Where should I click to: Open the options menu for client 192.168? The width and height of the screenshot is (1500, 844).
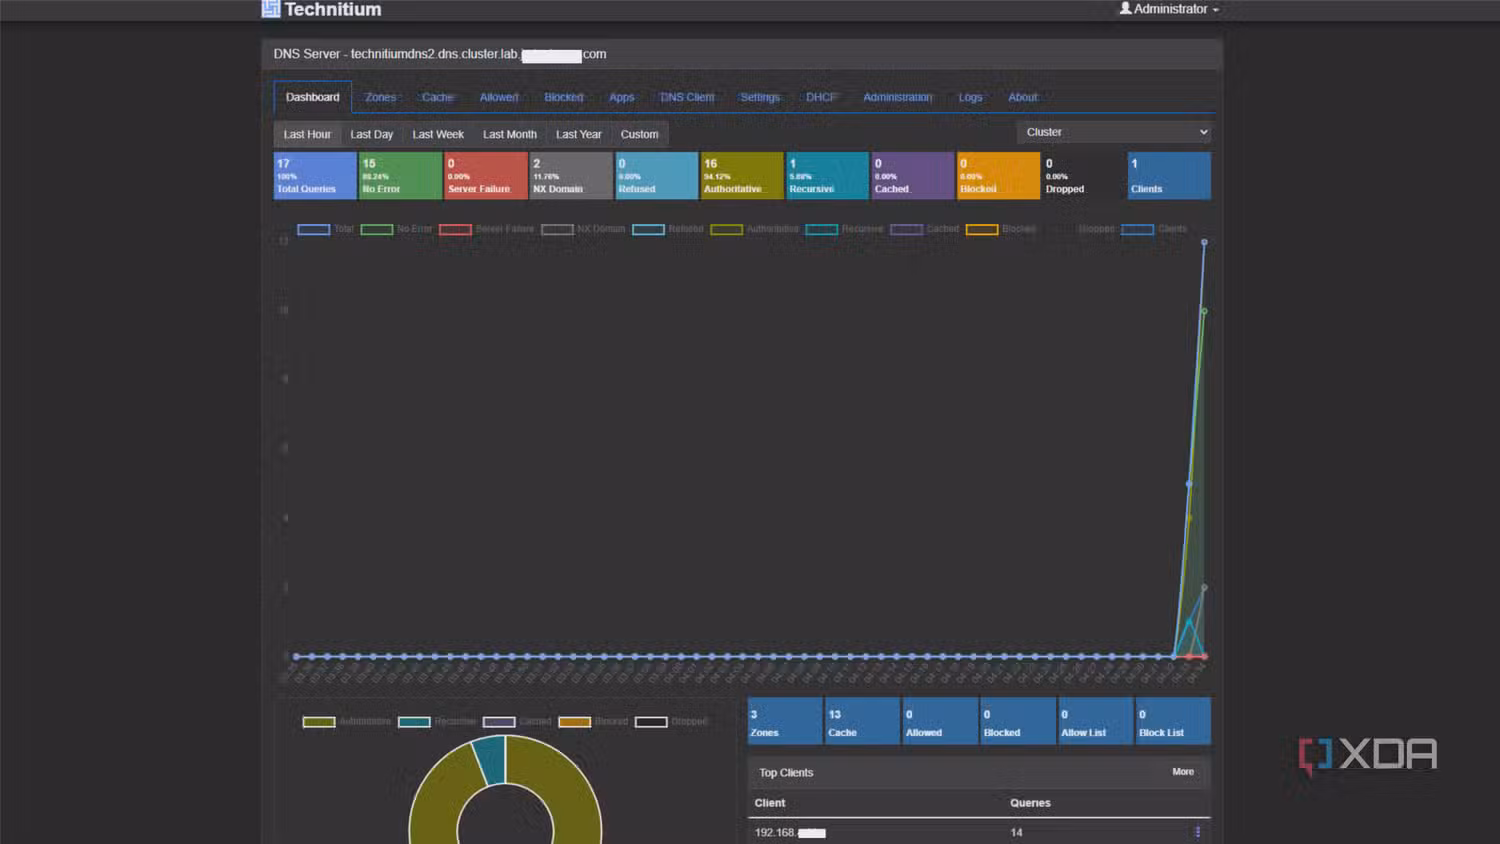[x=1197, y=832]
